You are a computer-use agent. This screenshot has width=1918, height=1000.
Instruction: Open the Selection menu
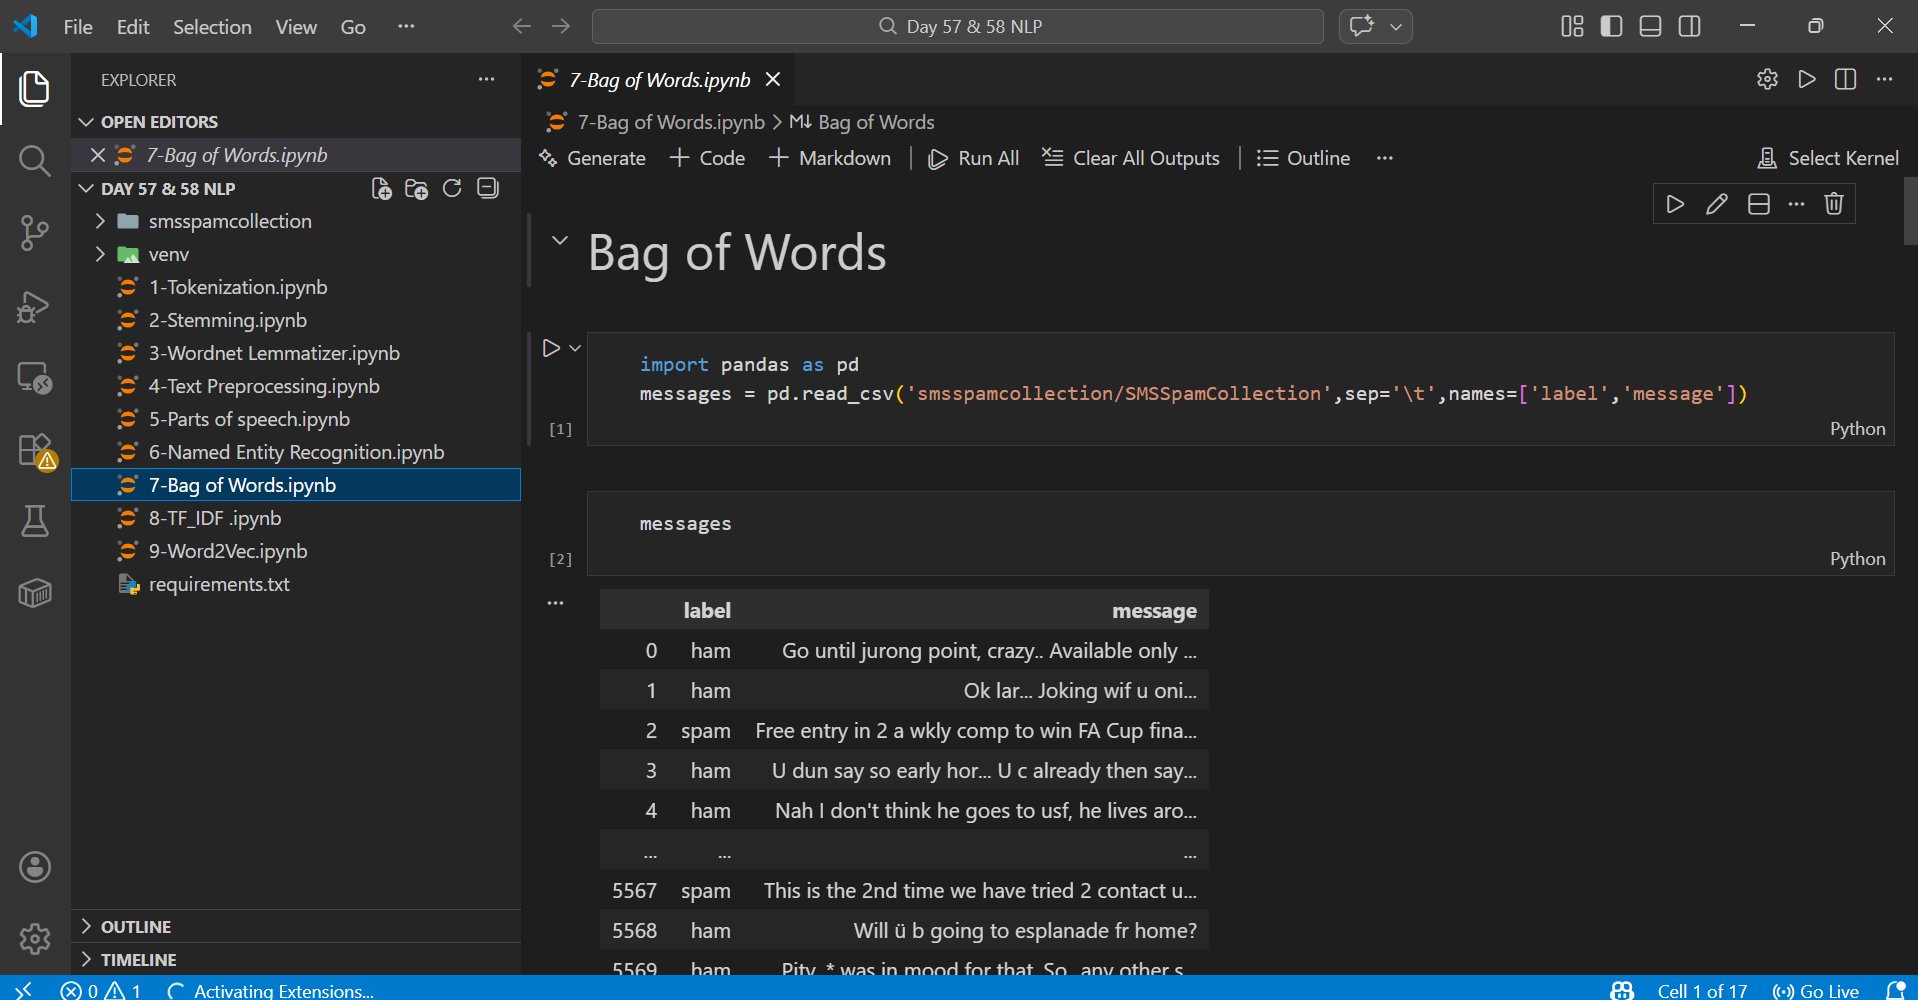coord(212,27)
